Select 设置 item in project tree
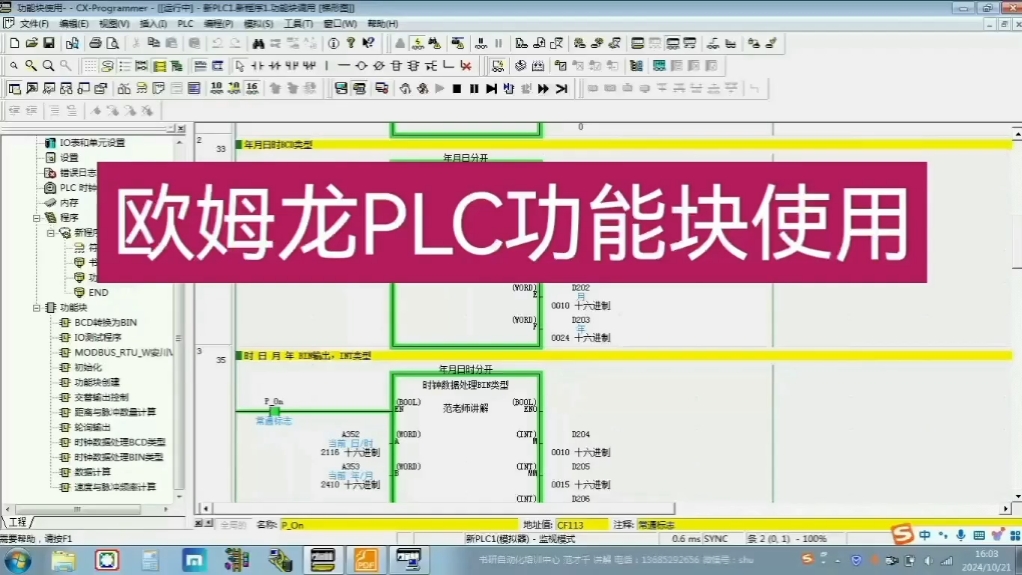This screenshot has height=575, width=1022. tap(69, 158)
